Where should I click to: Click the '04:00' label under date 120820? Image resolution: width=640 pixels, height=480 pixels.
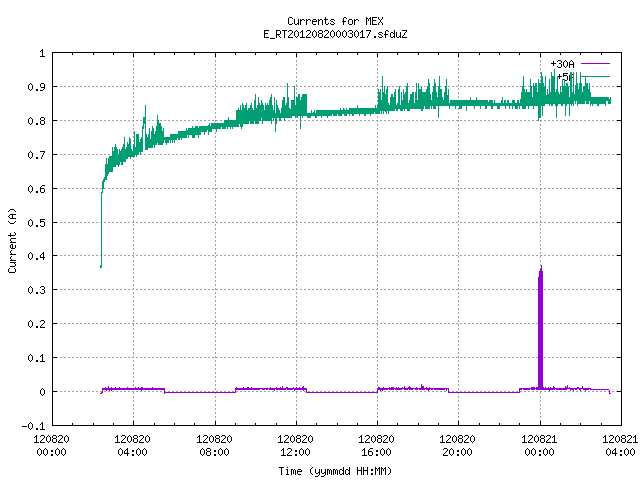[x=132, y=452]
